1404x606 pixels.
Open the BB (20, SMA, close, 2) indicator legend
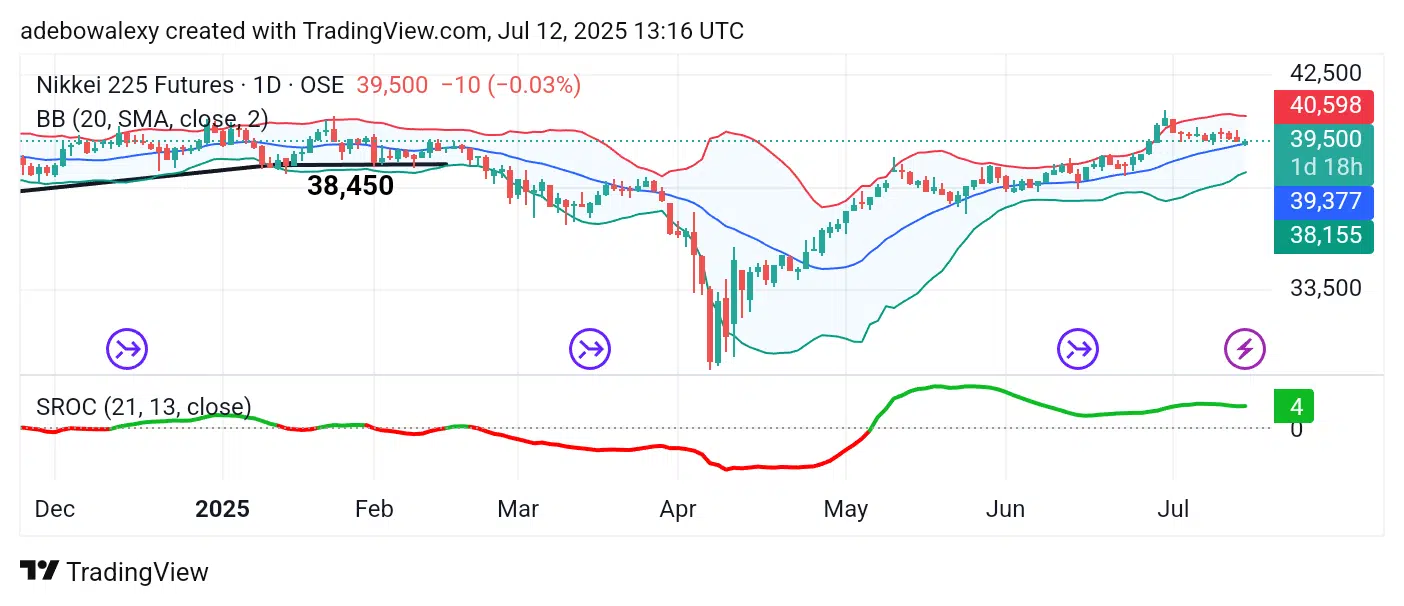152,119
